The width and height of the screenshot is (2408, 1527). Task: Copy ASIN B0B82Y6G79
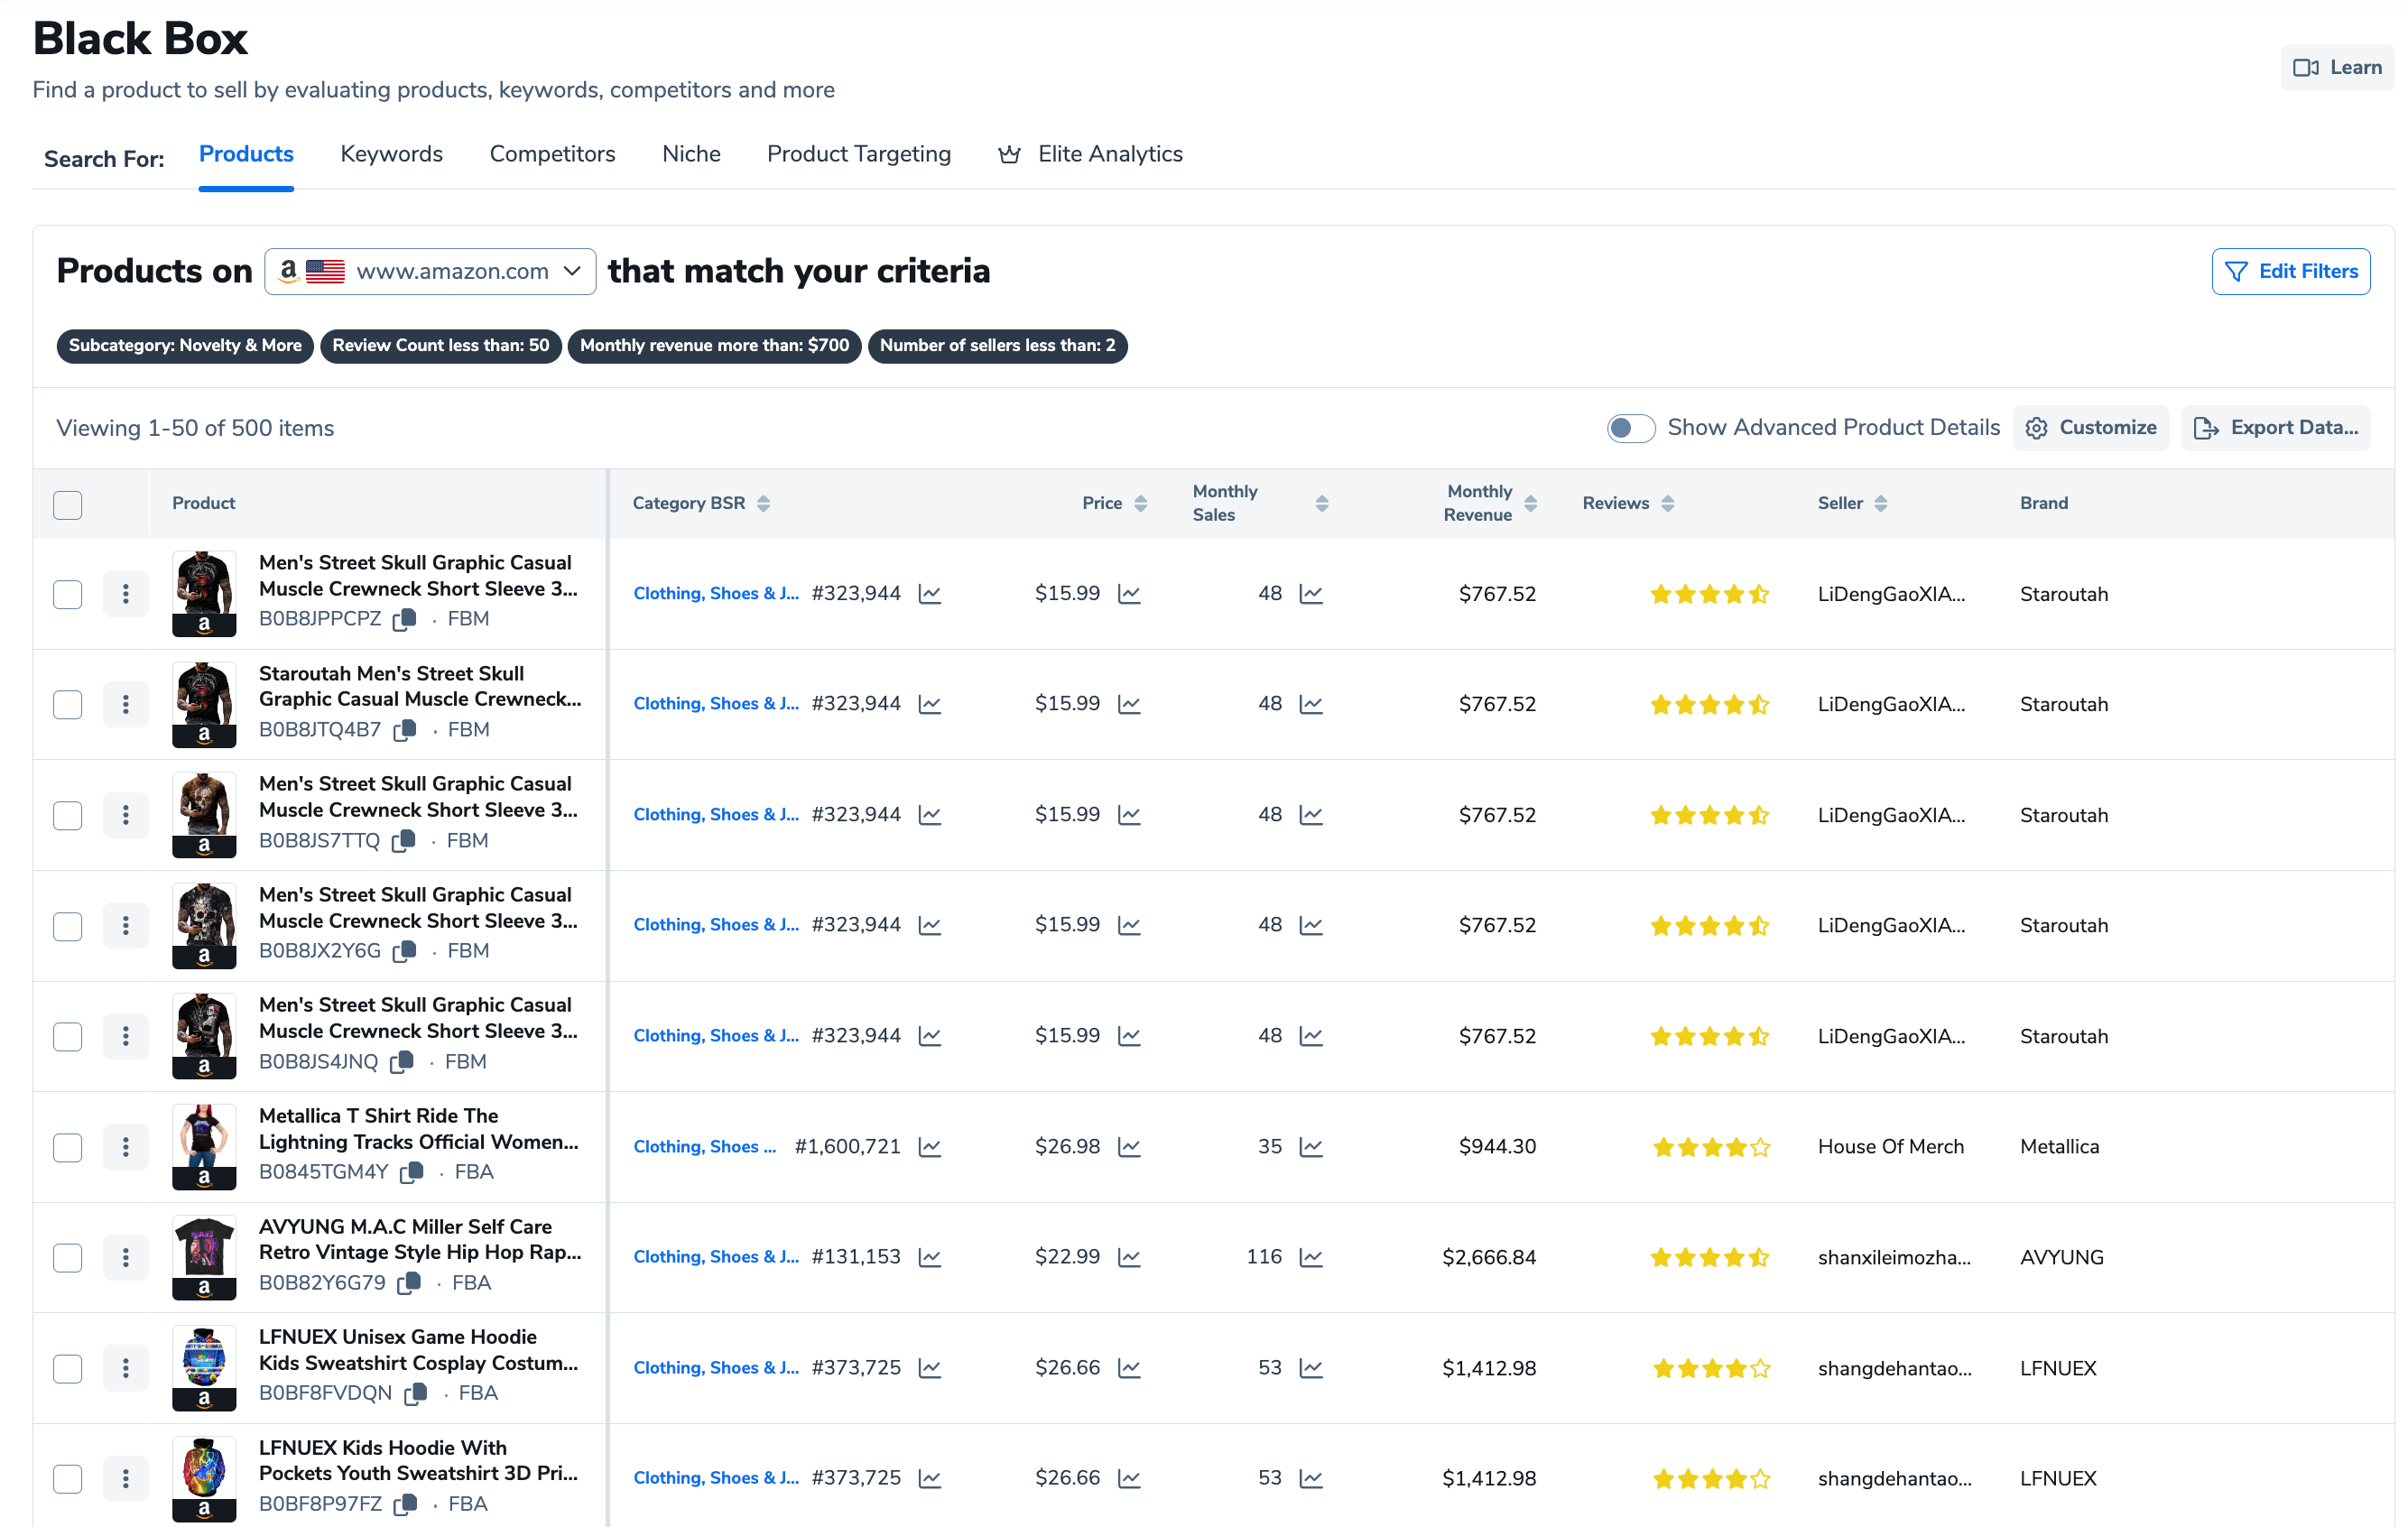tap(409, 1283)
